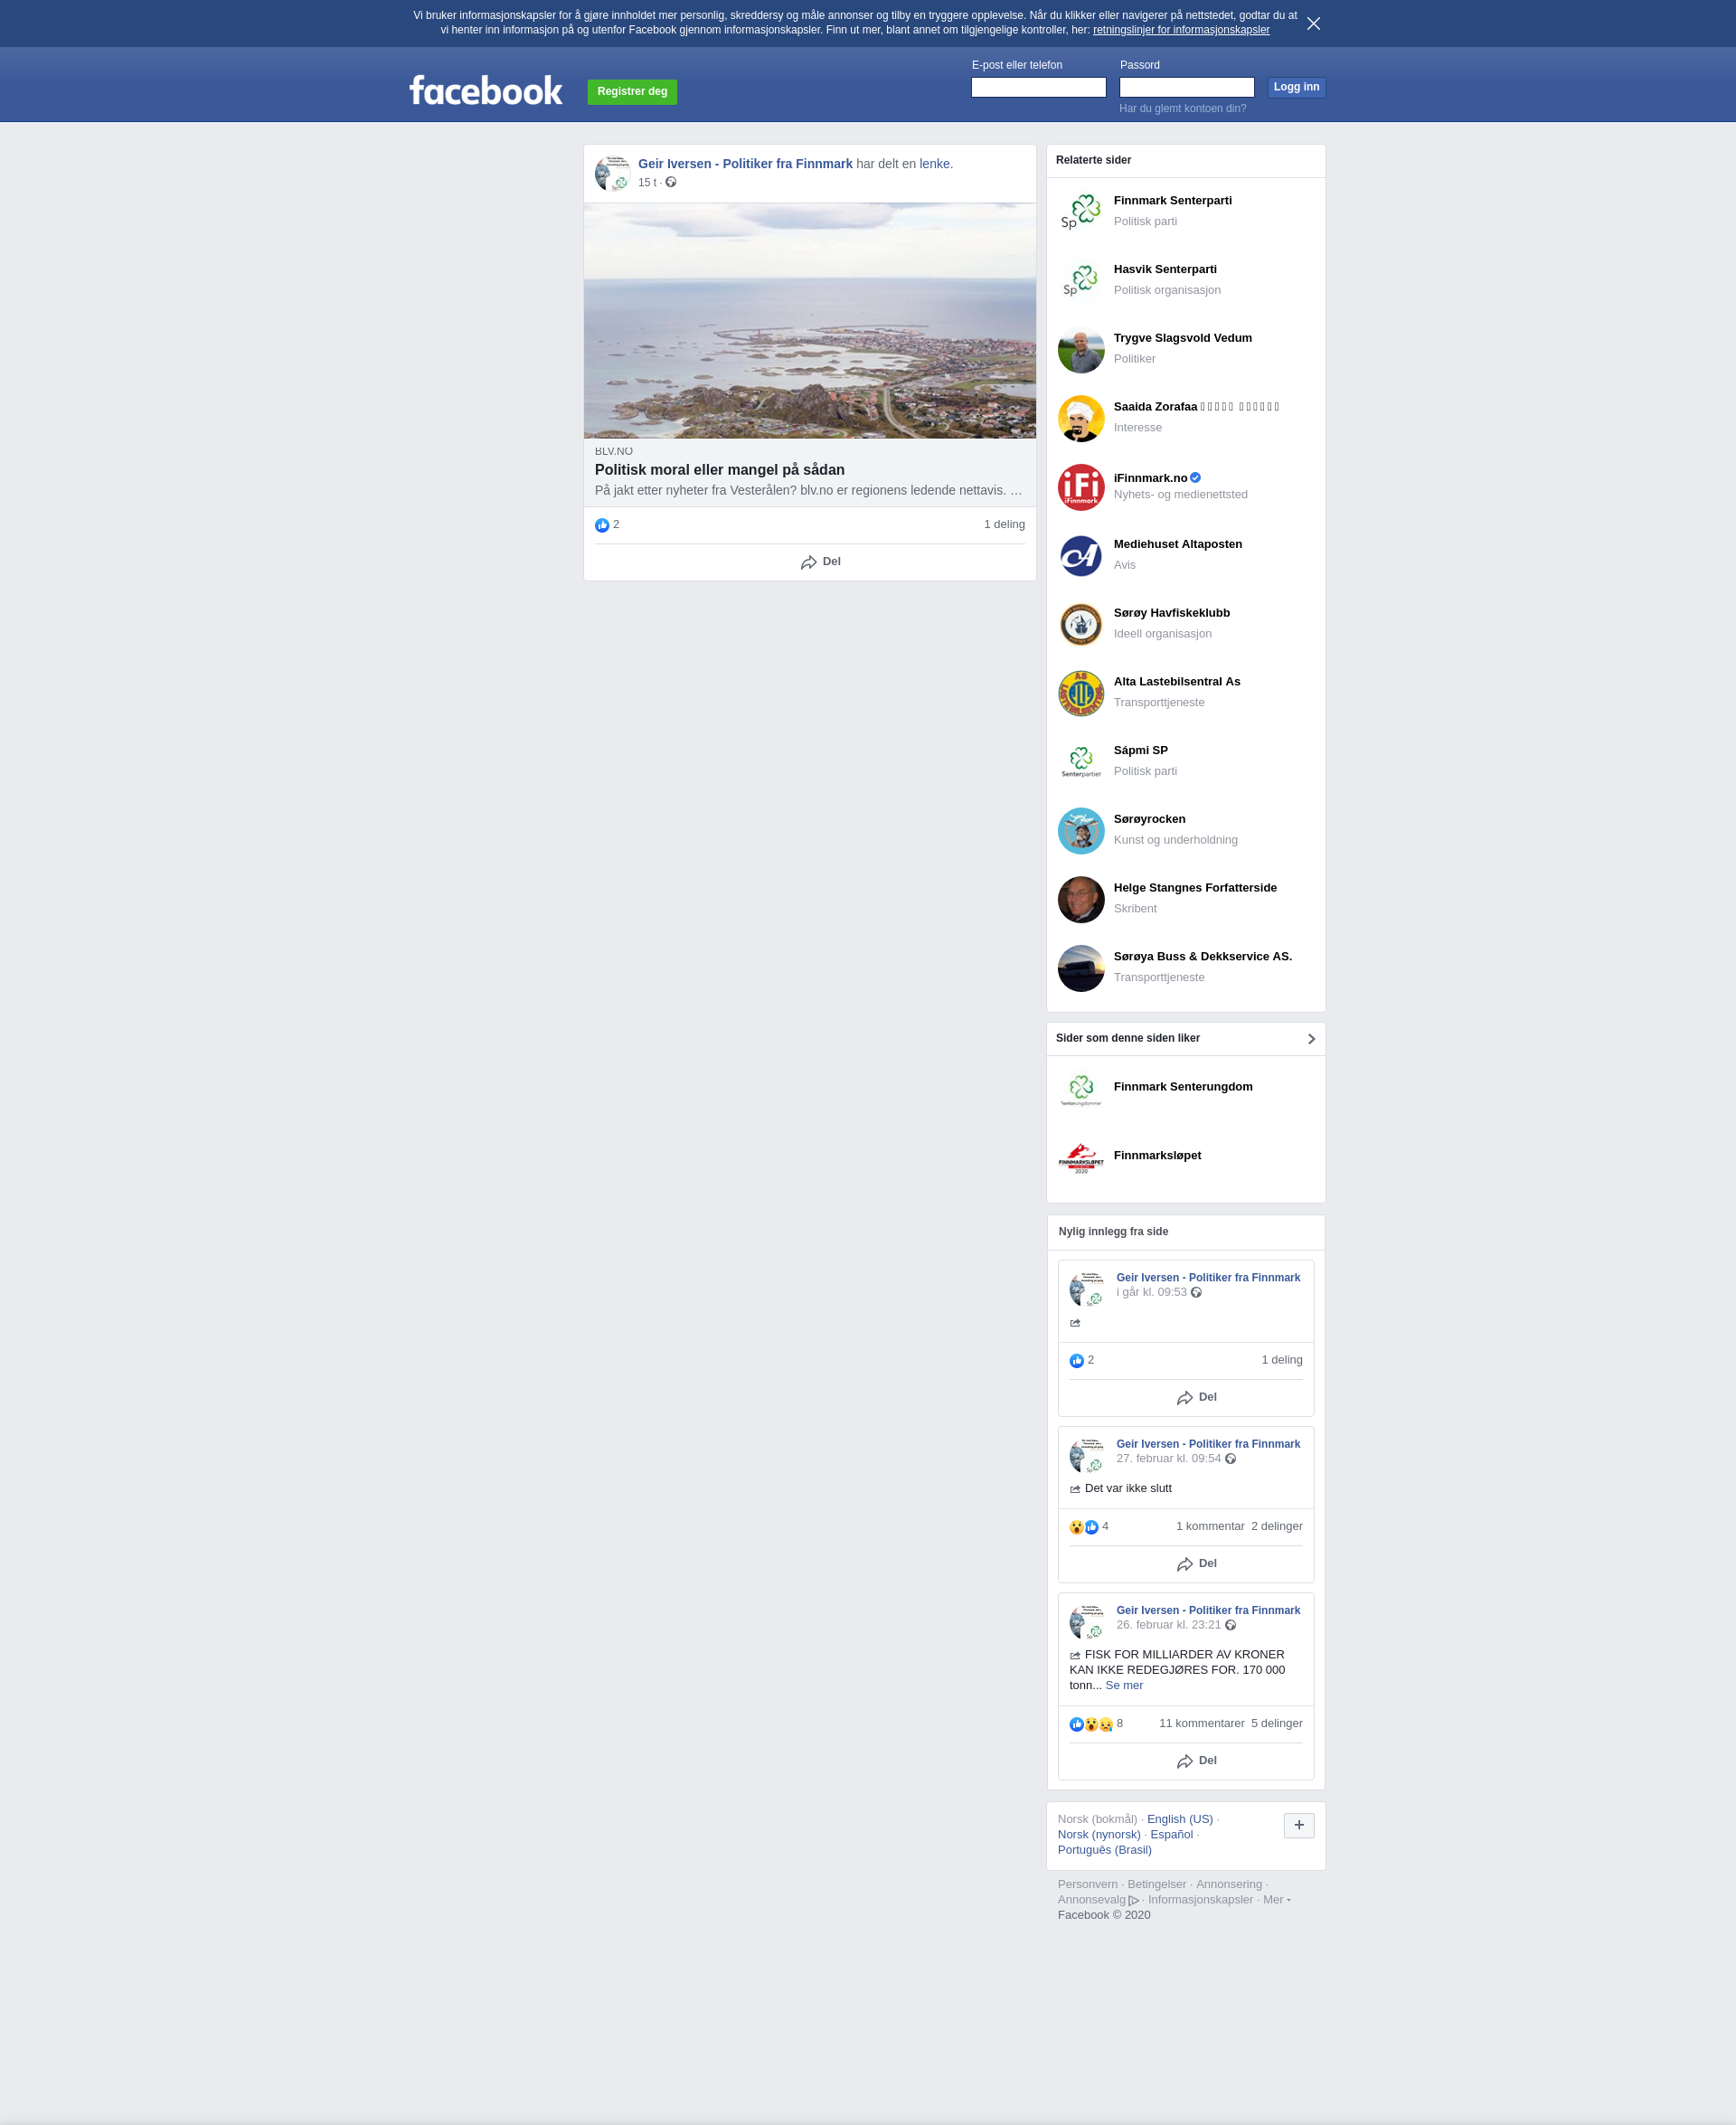Focus the E-post eller telefon field
This screenshot has width=1736, height=2125.
point(1038,87)
